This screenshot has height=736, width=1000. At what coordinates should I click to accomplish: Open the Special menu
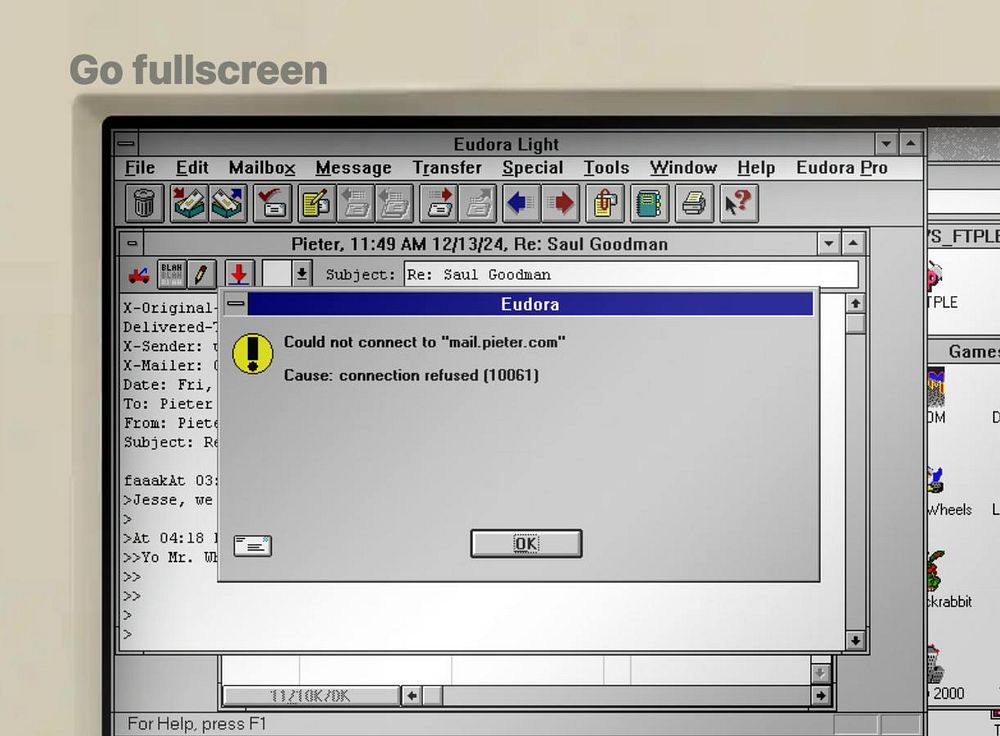tap(533, 168)
